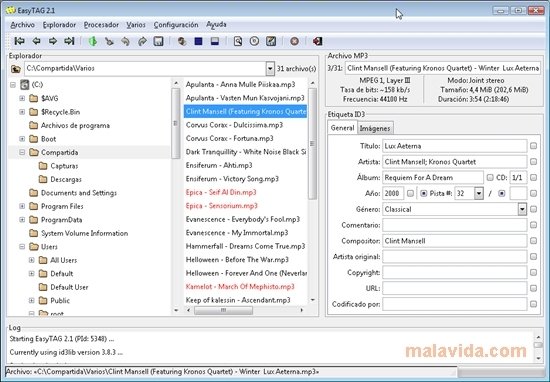Screen dimensions: 550x382
Task: Open the Ayuda menu
Action: point(216,25)
